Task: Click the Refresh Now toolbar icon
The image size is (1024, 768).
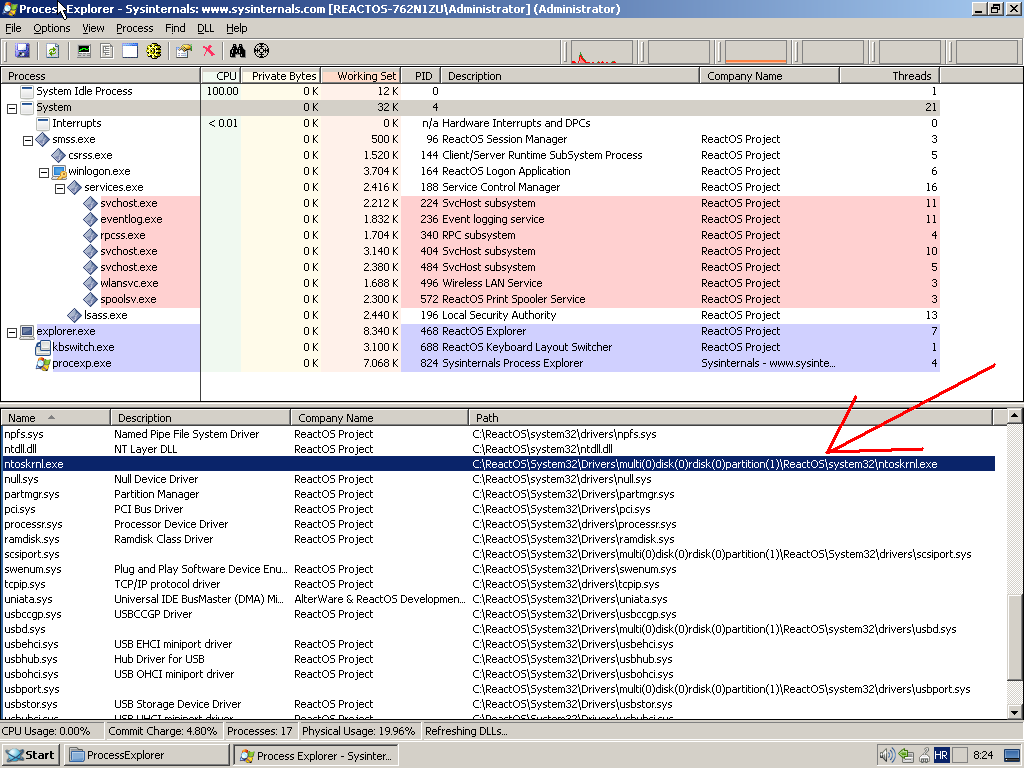Action: pos(52,51)
